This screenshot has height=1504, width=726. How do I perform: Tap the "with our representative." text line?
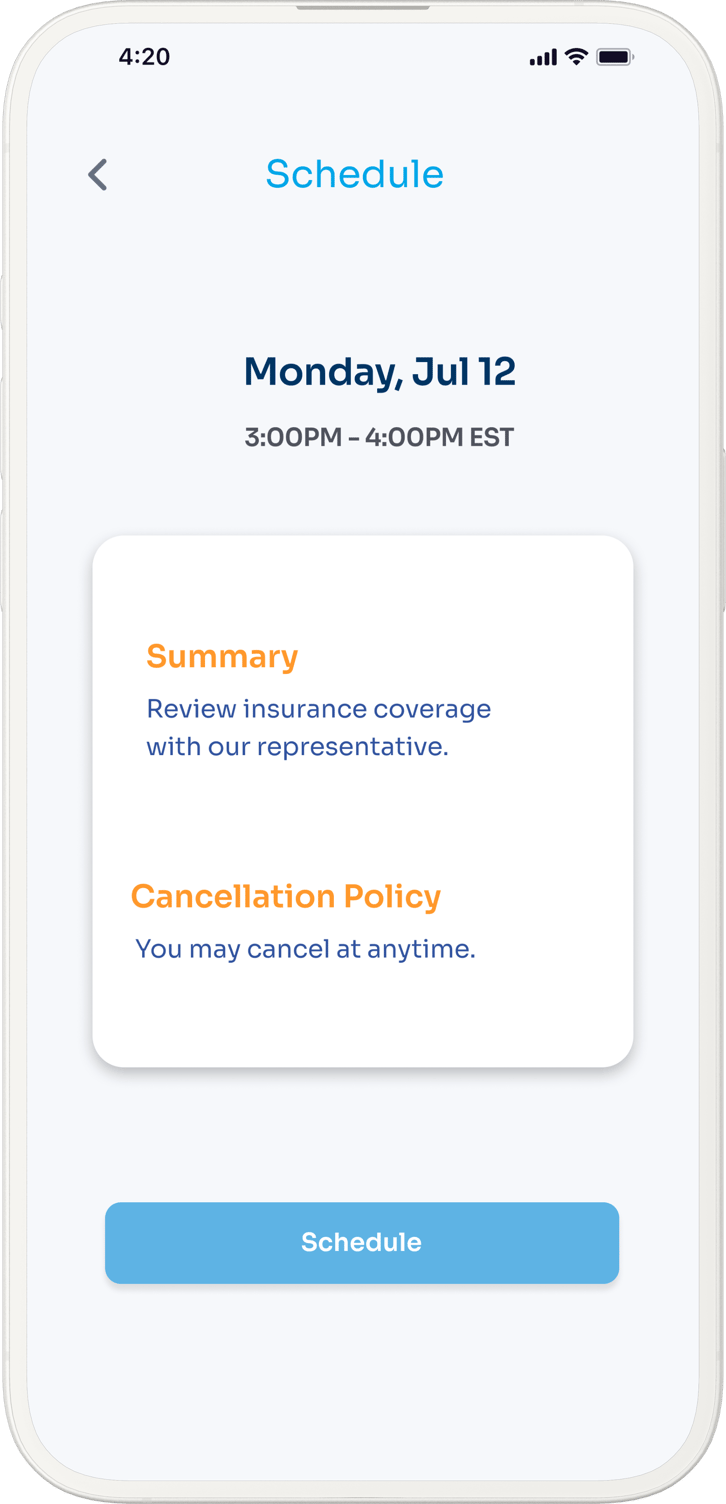(297, 747)
